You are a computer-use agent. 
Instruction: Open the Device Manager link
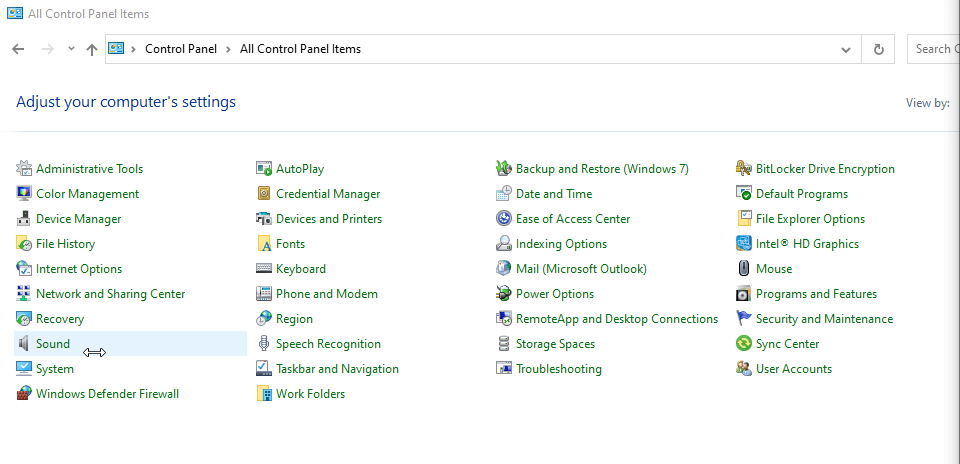[78, 219]
